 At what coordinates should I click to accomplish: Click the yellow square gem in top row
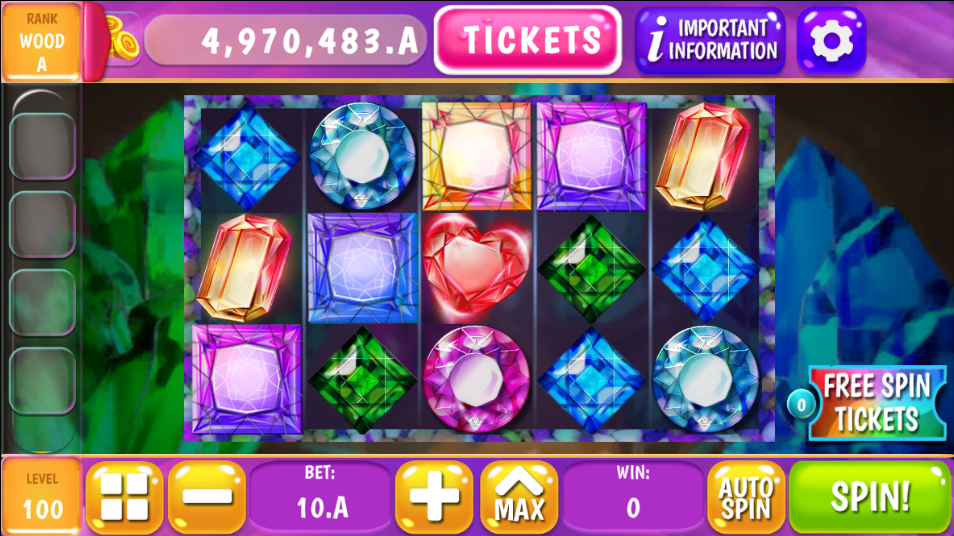click(x=476, y=156)
